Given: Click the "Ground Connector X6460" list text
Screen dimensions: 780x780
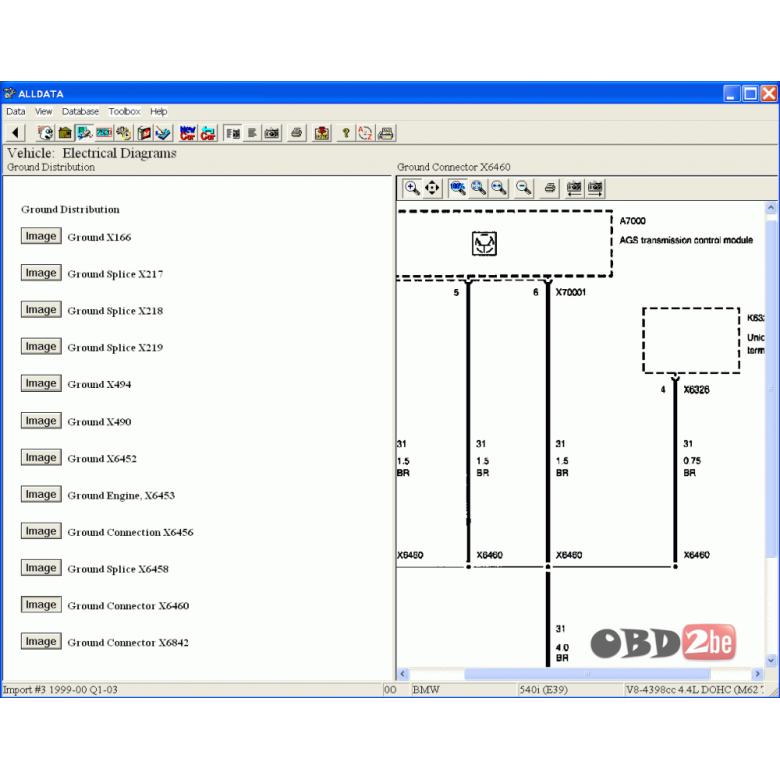Looking at the screenshot, I should (x=128, y=606).
